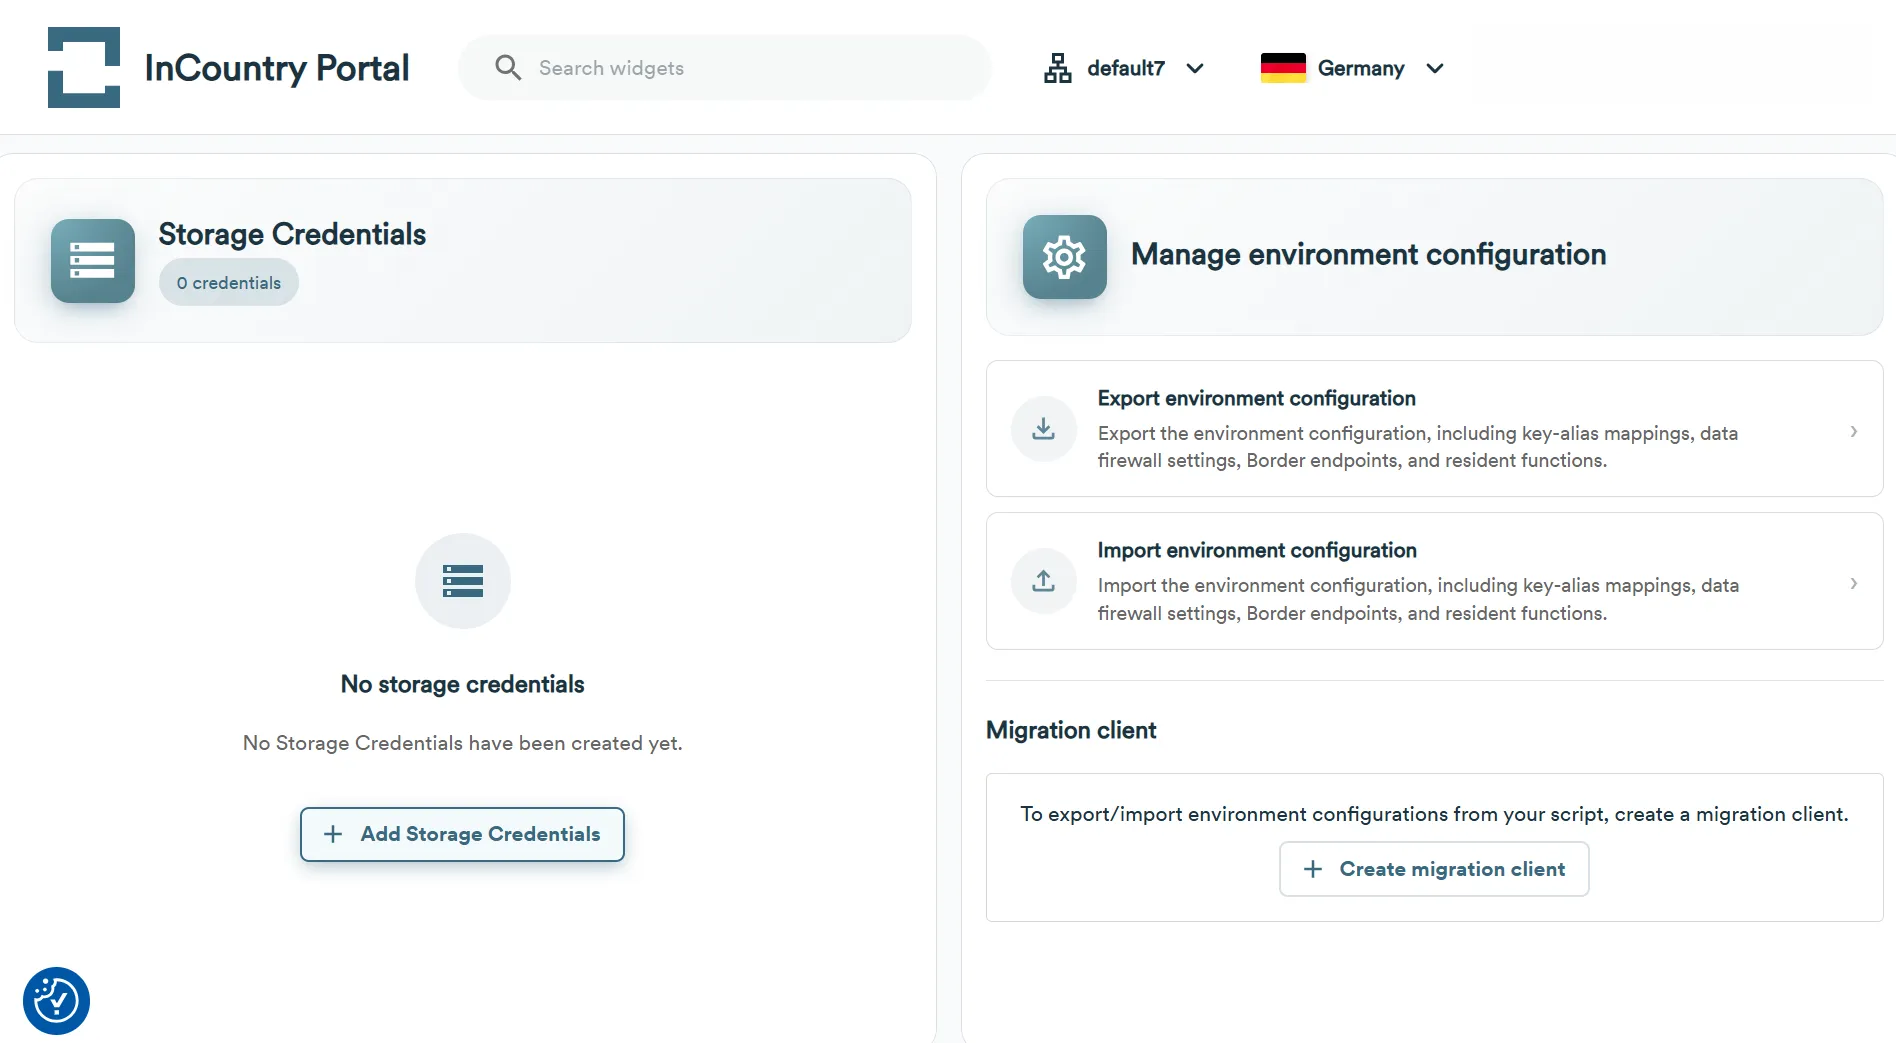Click the gear icon for environment configuration
This screenshot has width=1896, height=1043.
pos(1065,257)
